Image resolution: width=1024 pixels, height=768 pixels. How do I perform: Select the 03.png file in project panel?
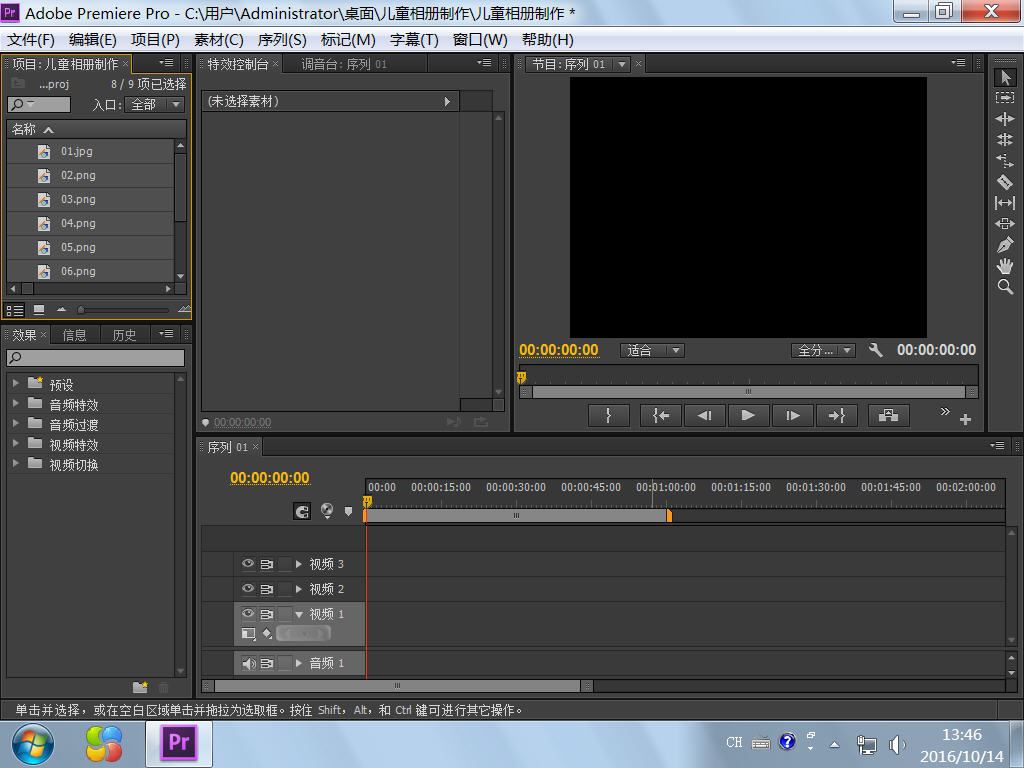78,199
